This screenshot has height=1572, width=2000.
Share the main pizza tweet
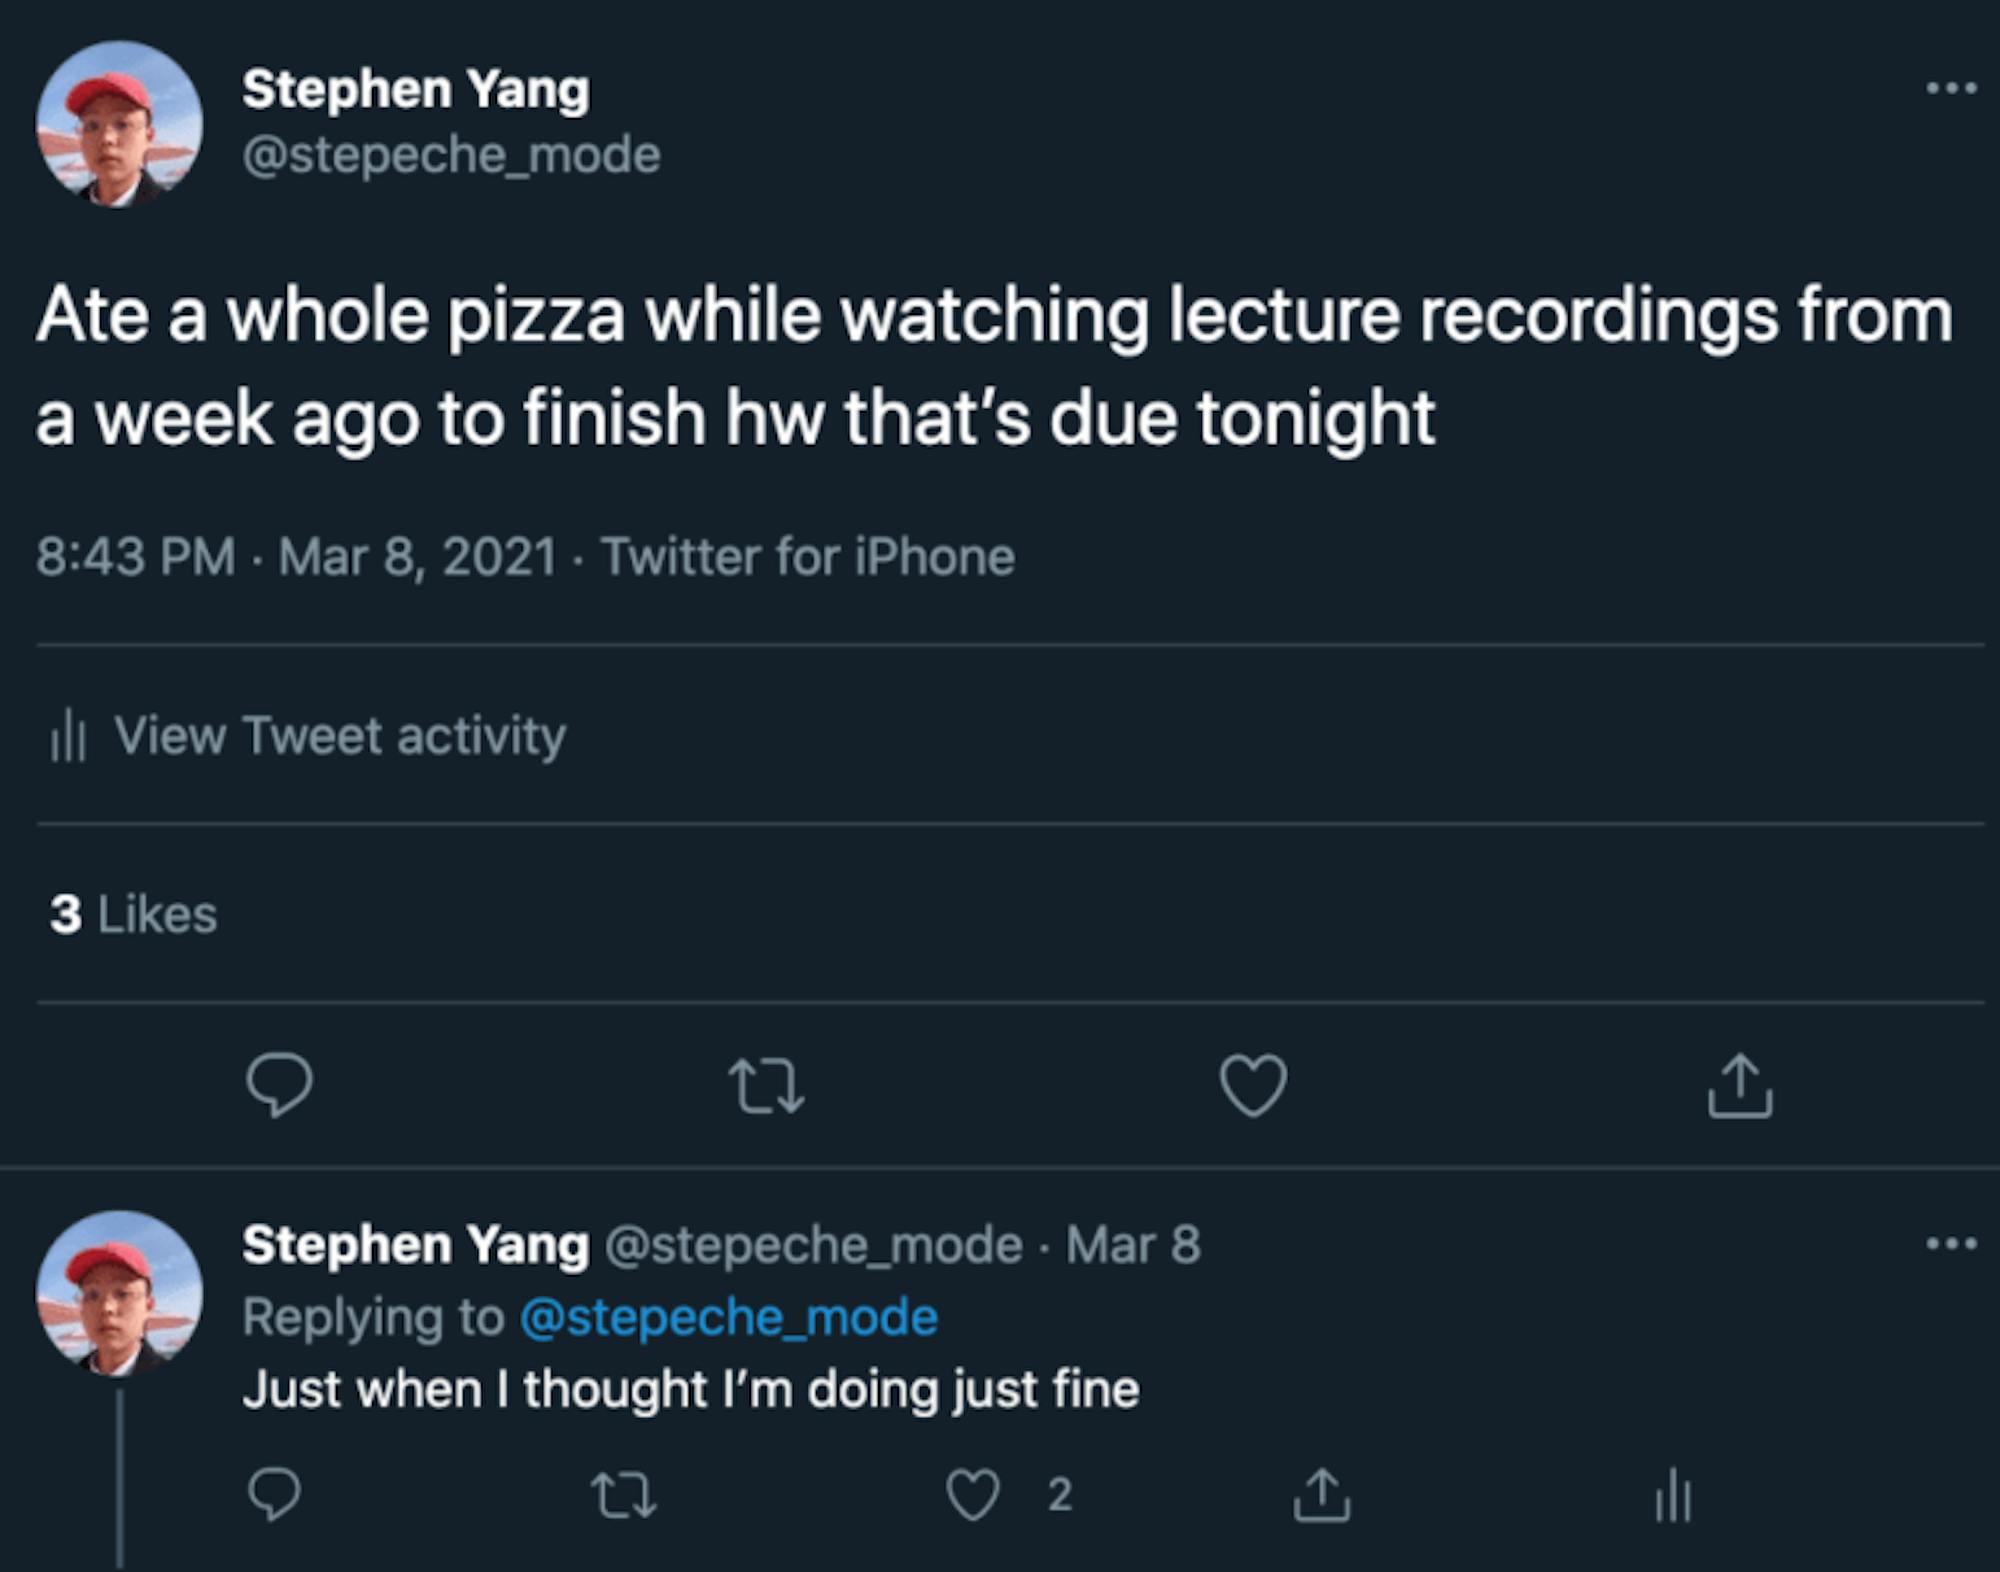(x=1739, y=1085)
